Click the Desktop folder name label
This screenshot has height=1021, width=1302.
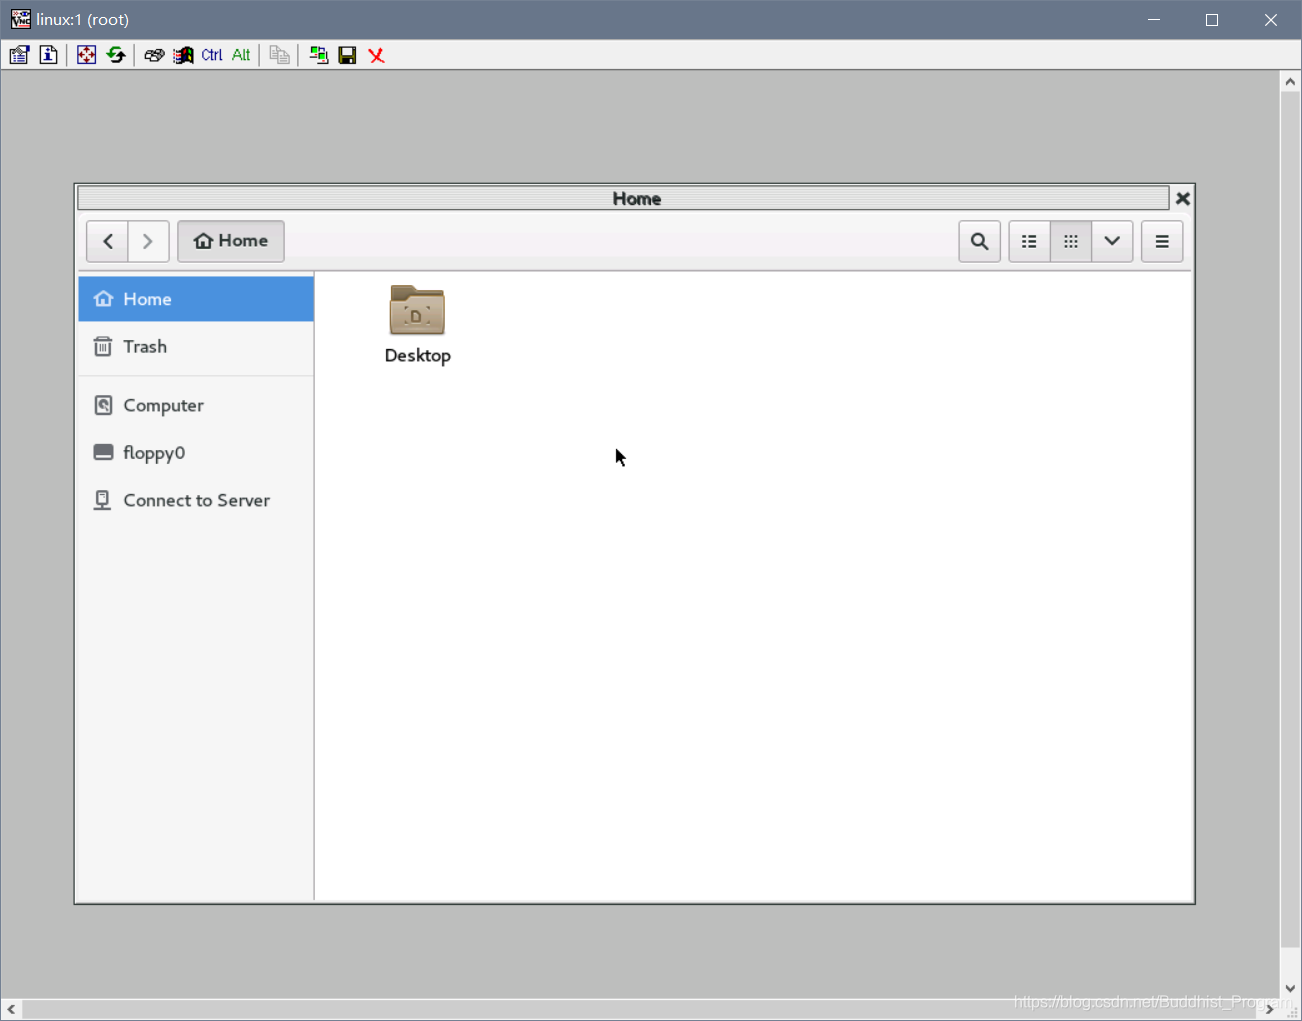click(418, 356)
